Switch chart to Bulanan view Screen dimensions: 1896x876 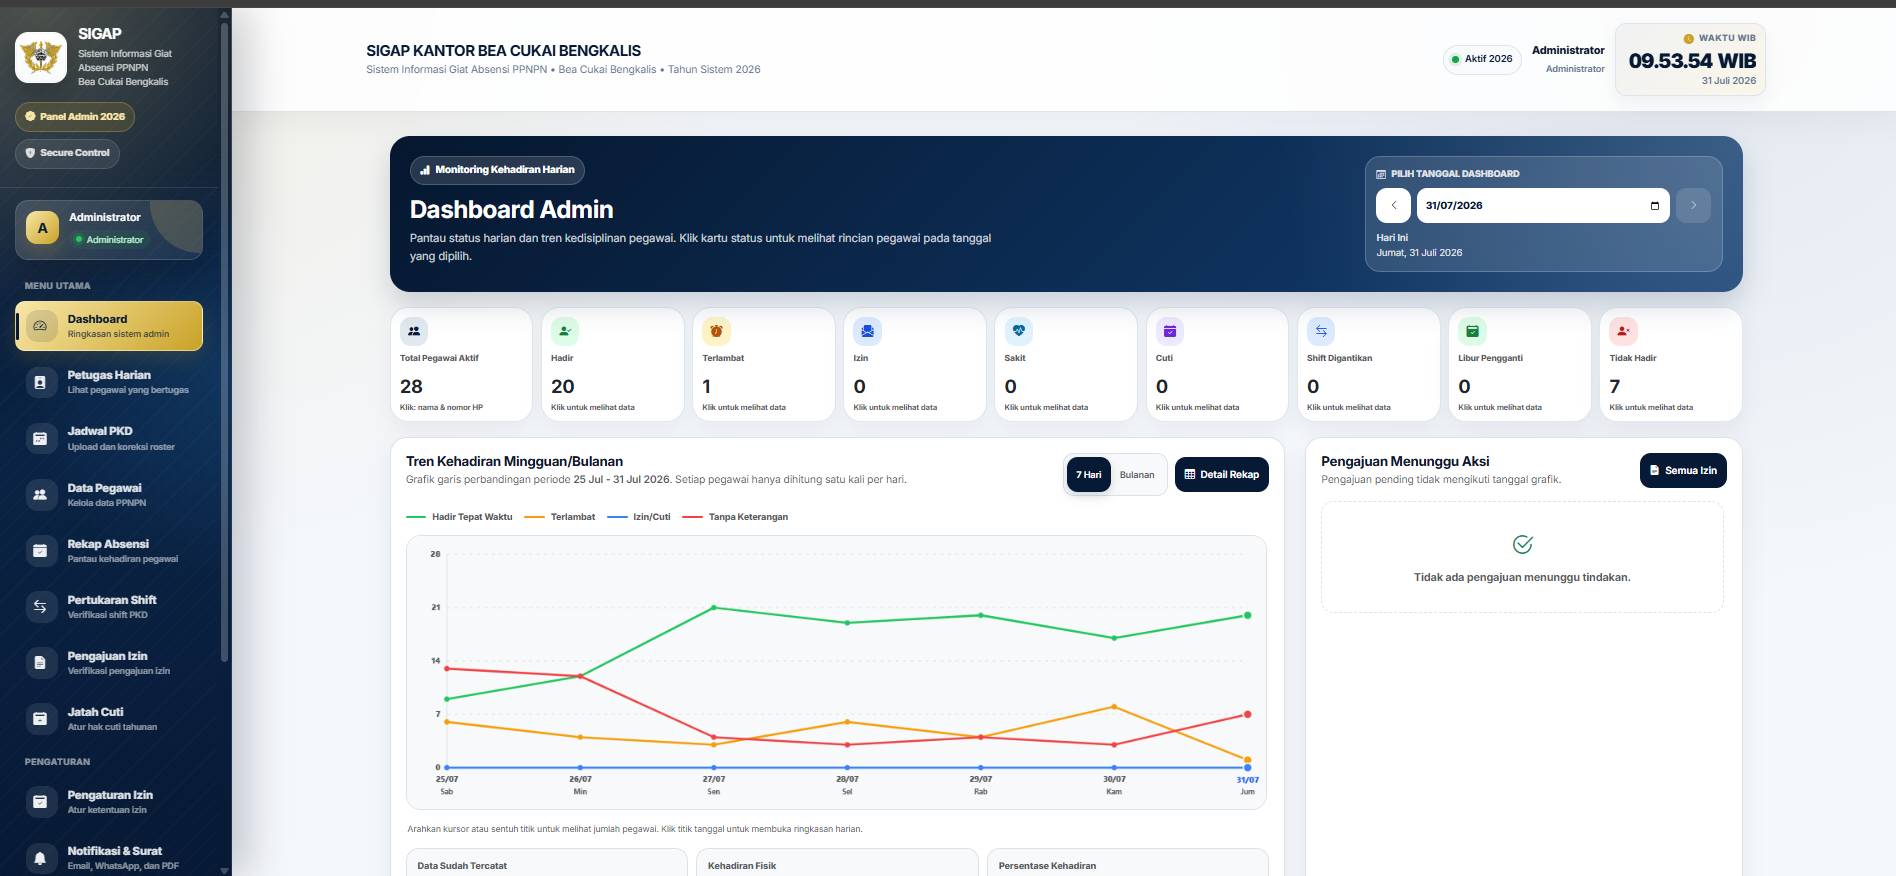(x=1137, y=475)
